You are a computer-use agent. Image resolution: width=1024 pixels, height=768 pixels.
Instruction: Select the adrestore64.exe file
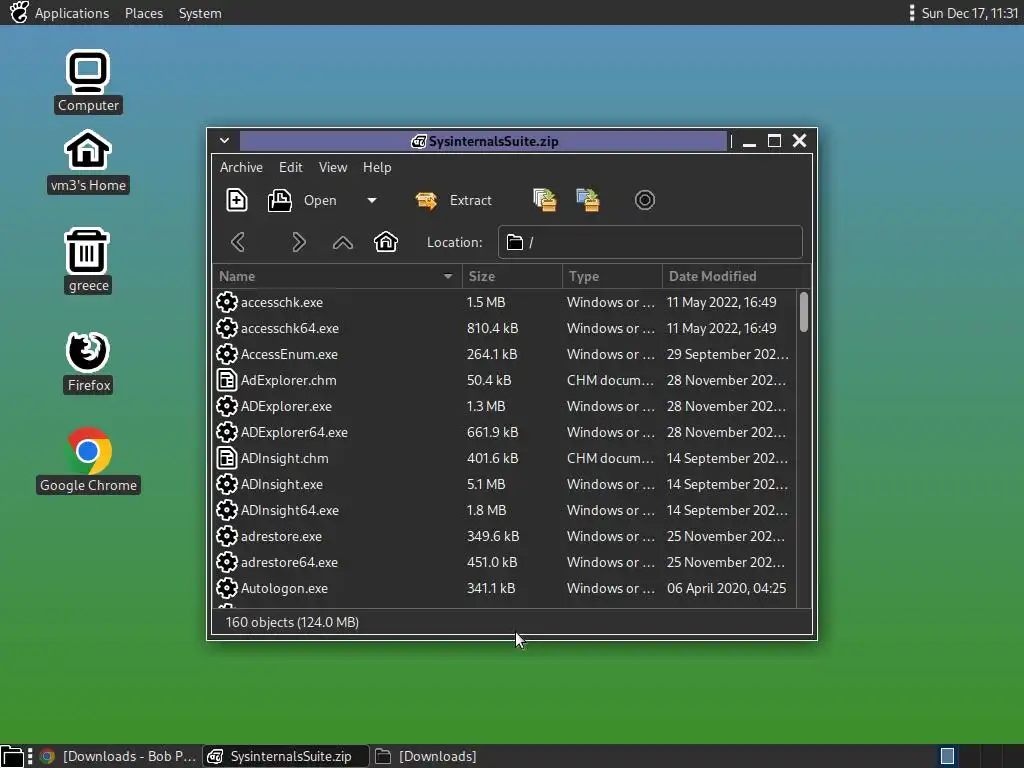point(504,562)
